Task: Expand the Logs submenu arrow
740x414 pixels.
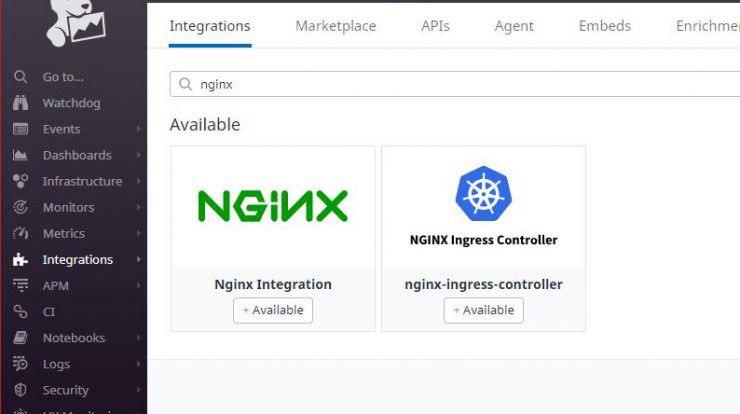Action: [x=138, y=363]
